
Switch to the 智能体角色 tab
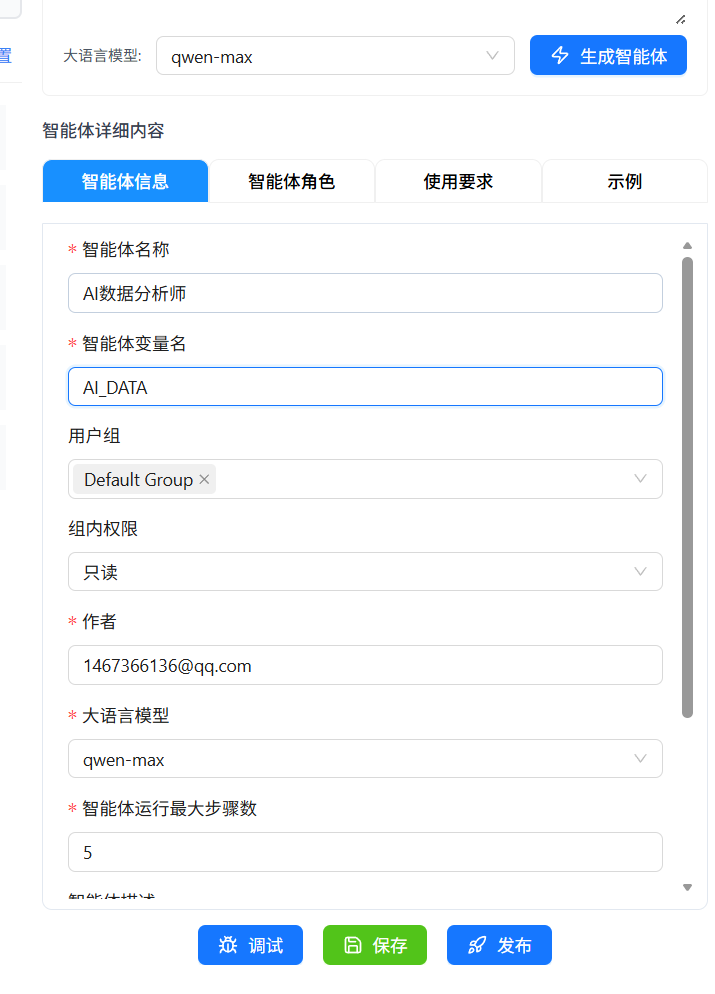pos(292,181)
